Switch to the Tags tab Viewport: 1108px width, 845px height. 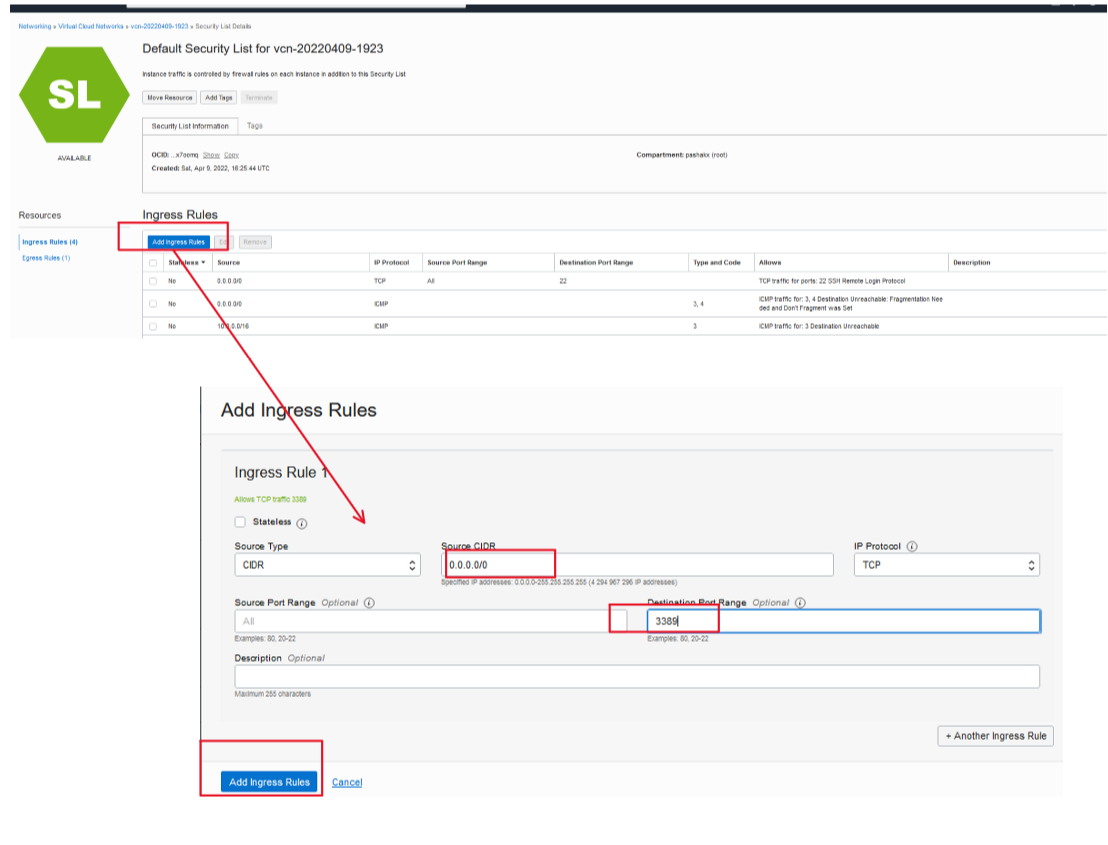pos(255,126)
